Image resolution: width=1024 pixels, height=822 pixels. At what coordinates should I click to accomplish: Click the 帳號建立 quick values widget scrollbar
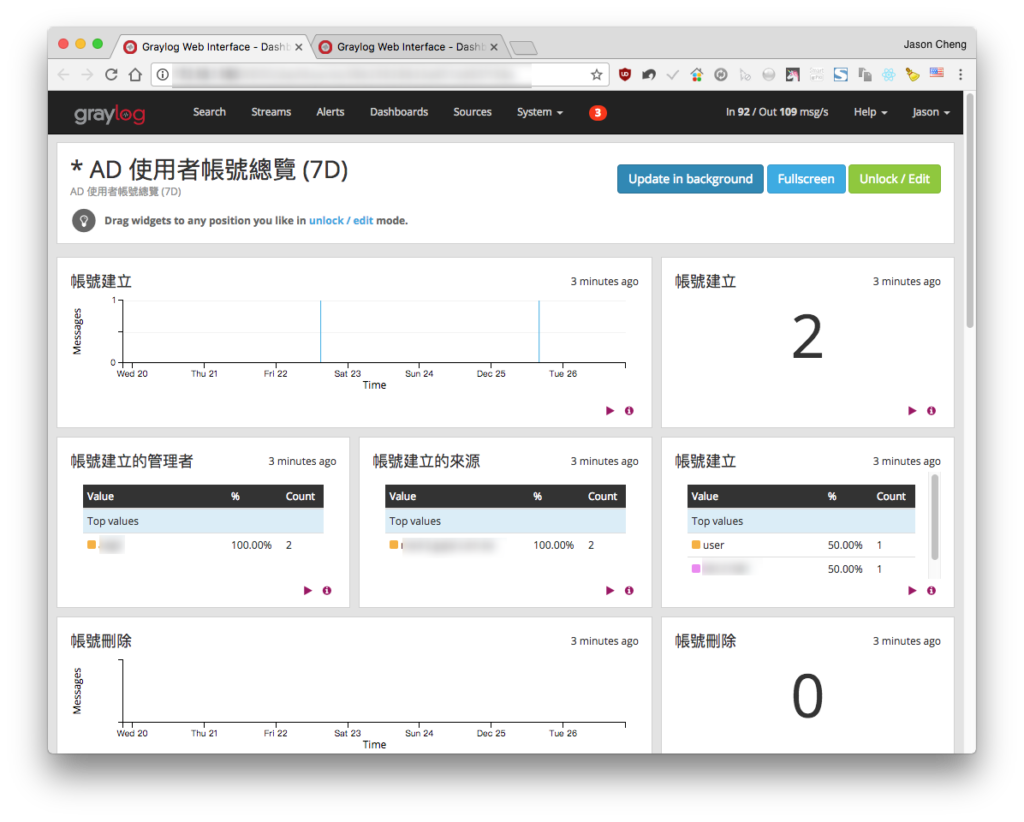click(x=935, y=518)
